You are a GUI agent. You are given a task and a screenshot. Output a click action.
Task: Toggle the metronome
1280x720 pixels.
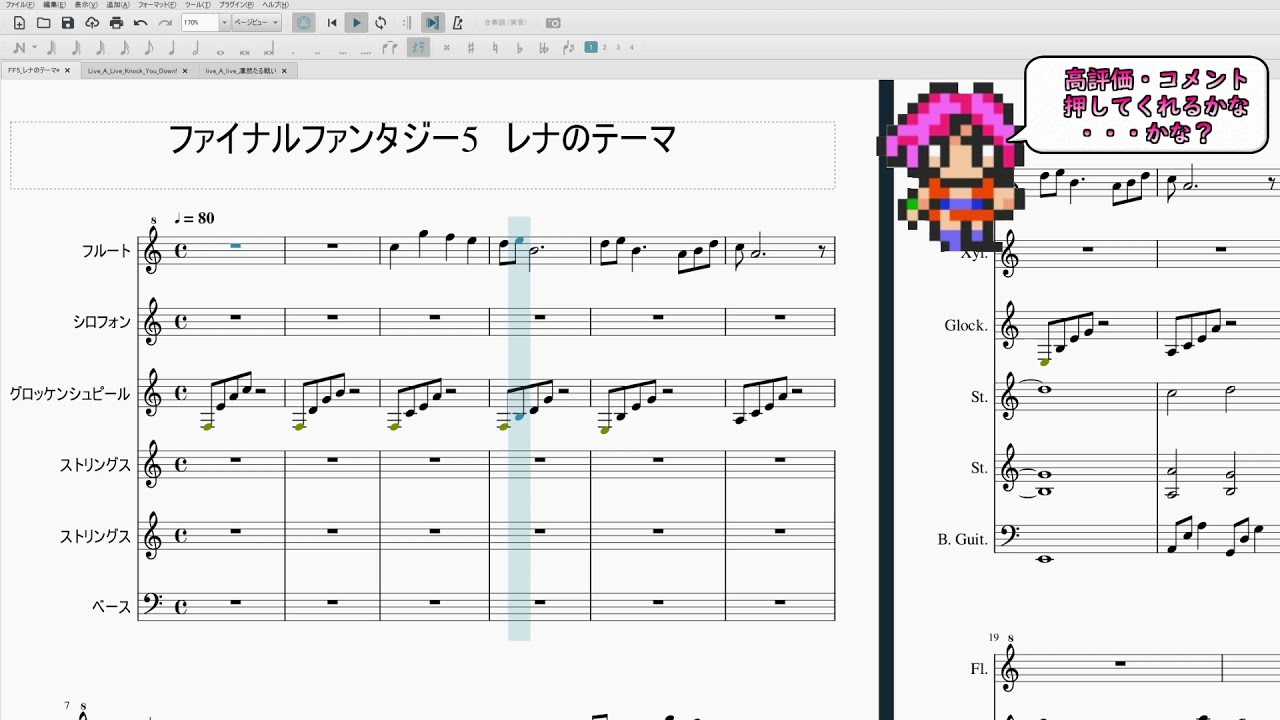click(x=457, y=22)
